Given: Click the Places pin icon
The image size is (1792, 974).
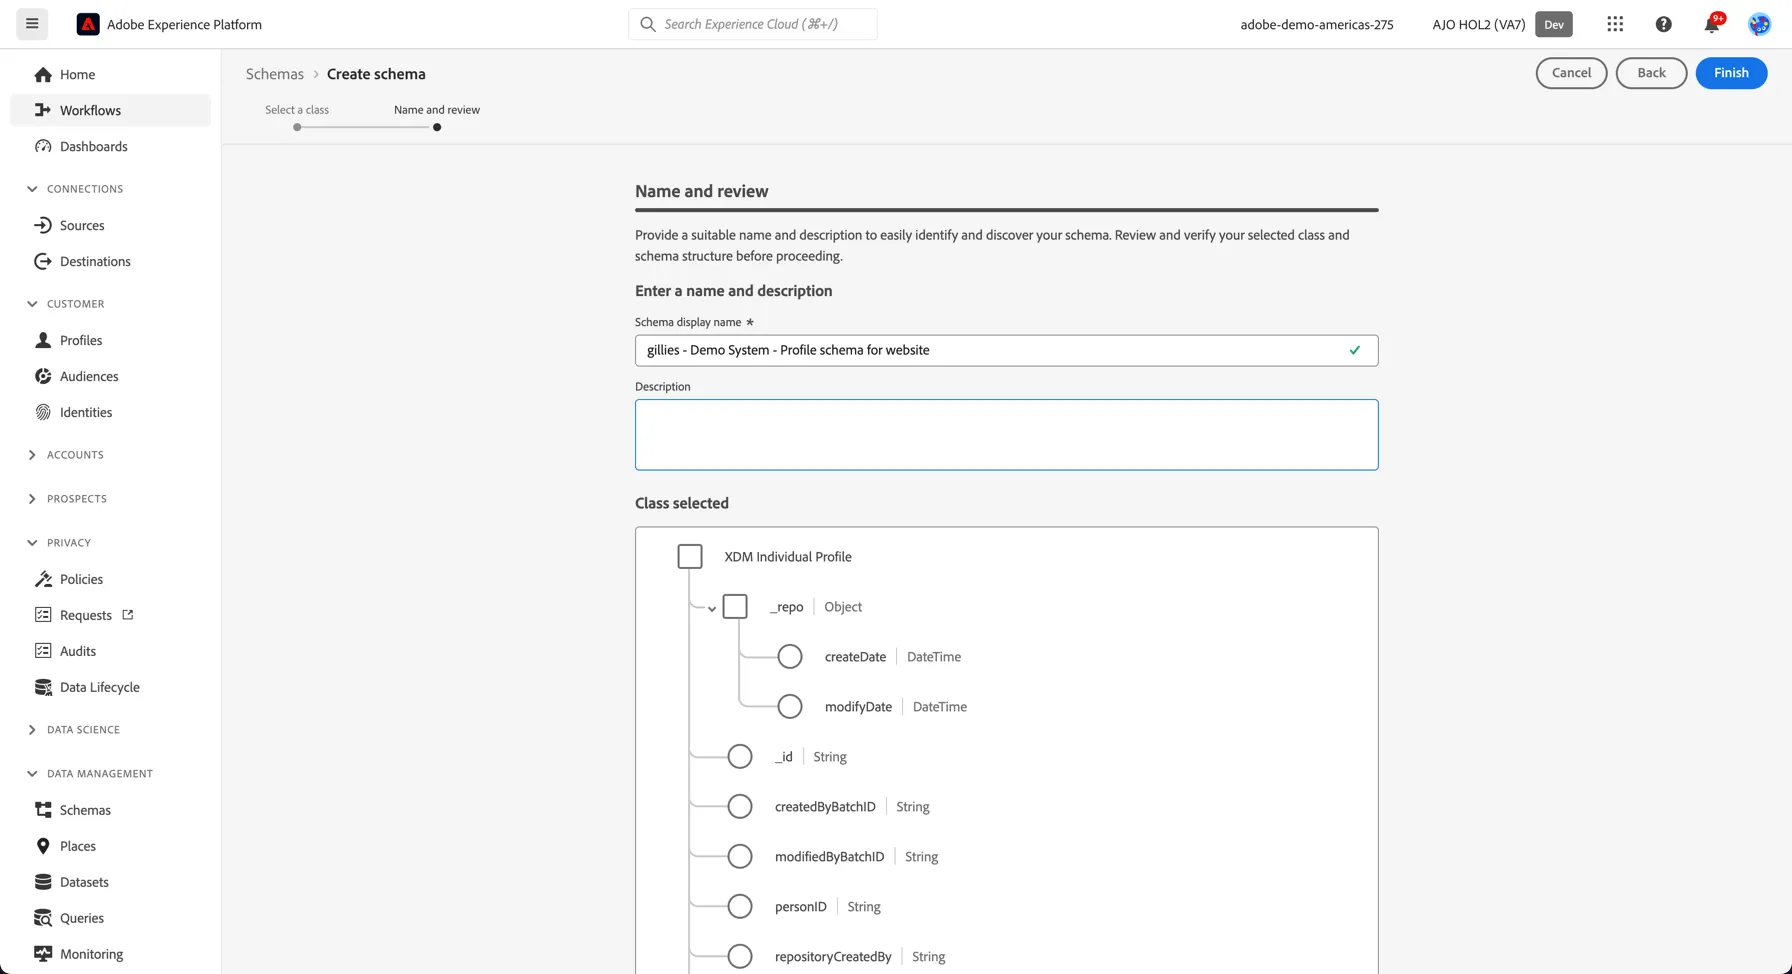Looking at the screenshot, I should [x=43, y=847].
